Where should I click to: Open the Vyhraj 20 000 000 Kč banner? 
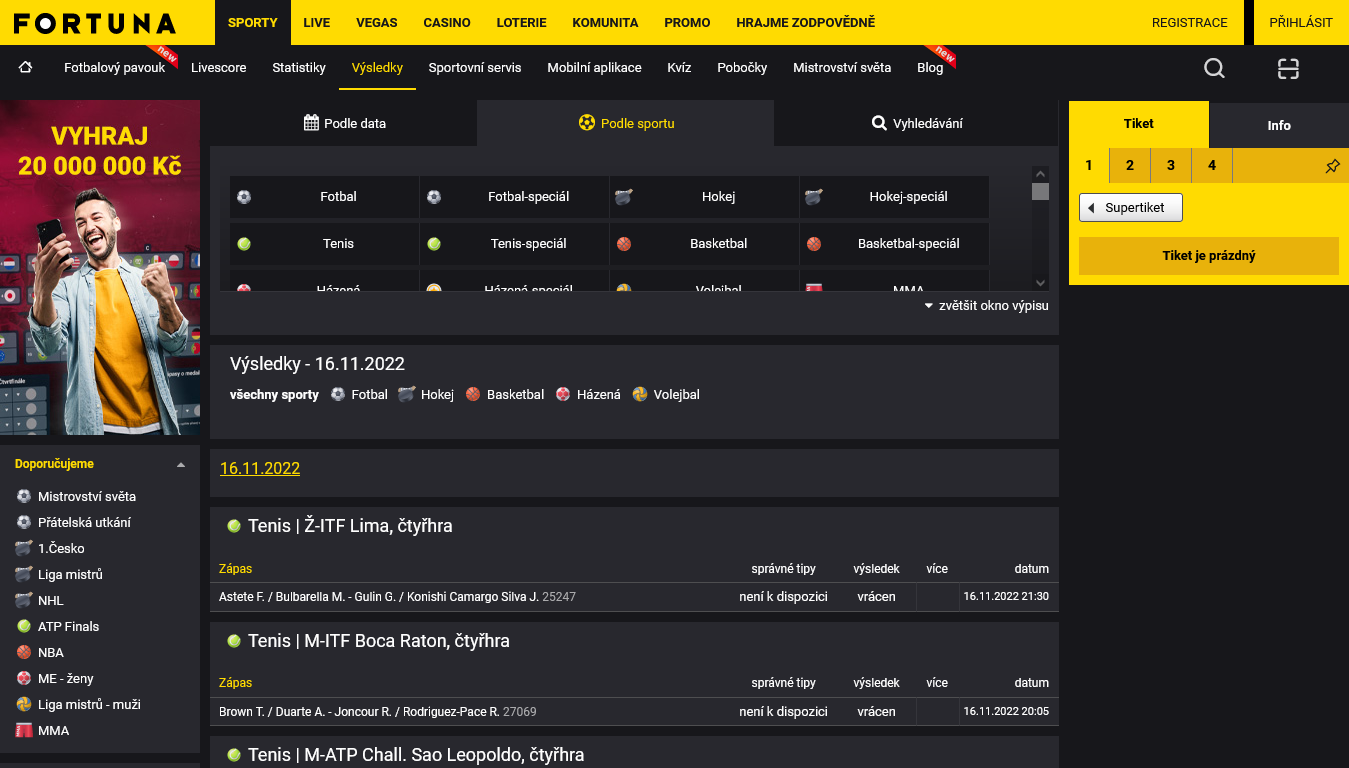tap(100, 268)
